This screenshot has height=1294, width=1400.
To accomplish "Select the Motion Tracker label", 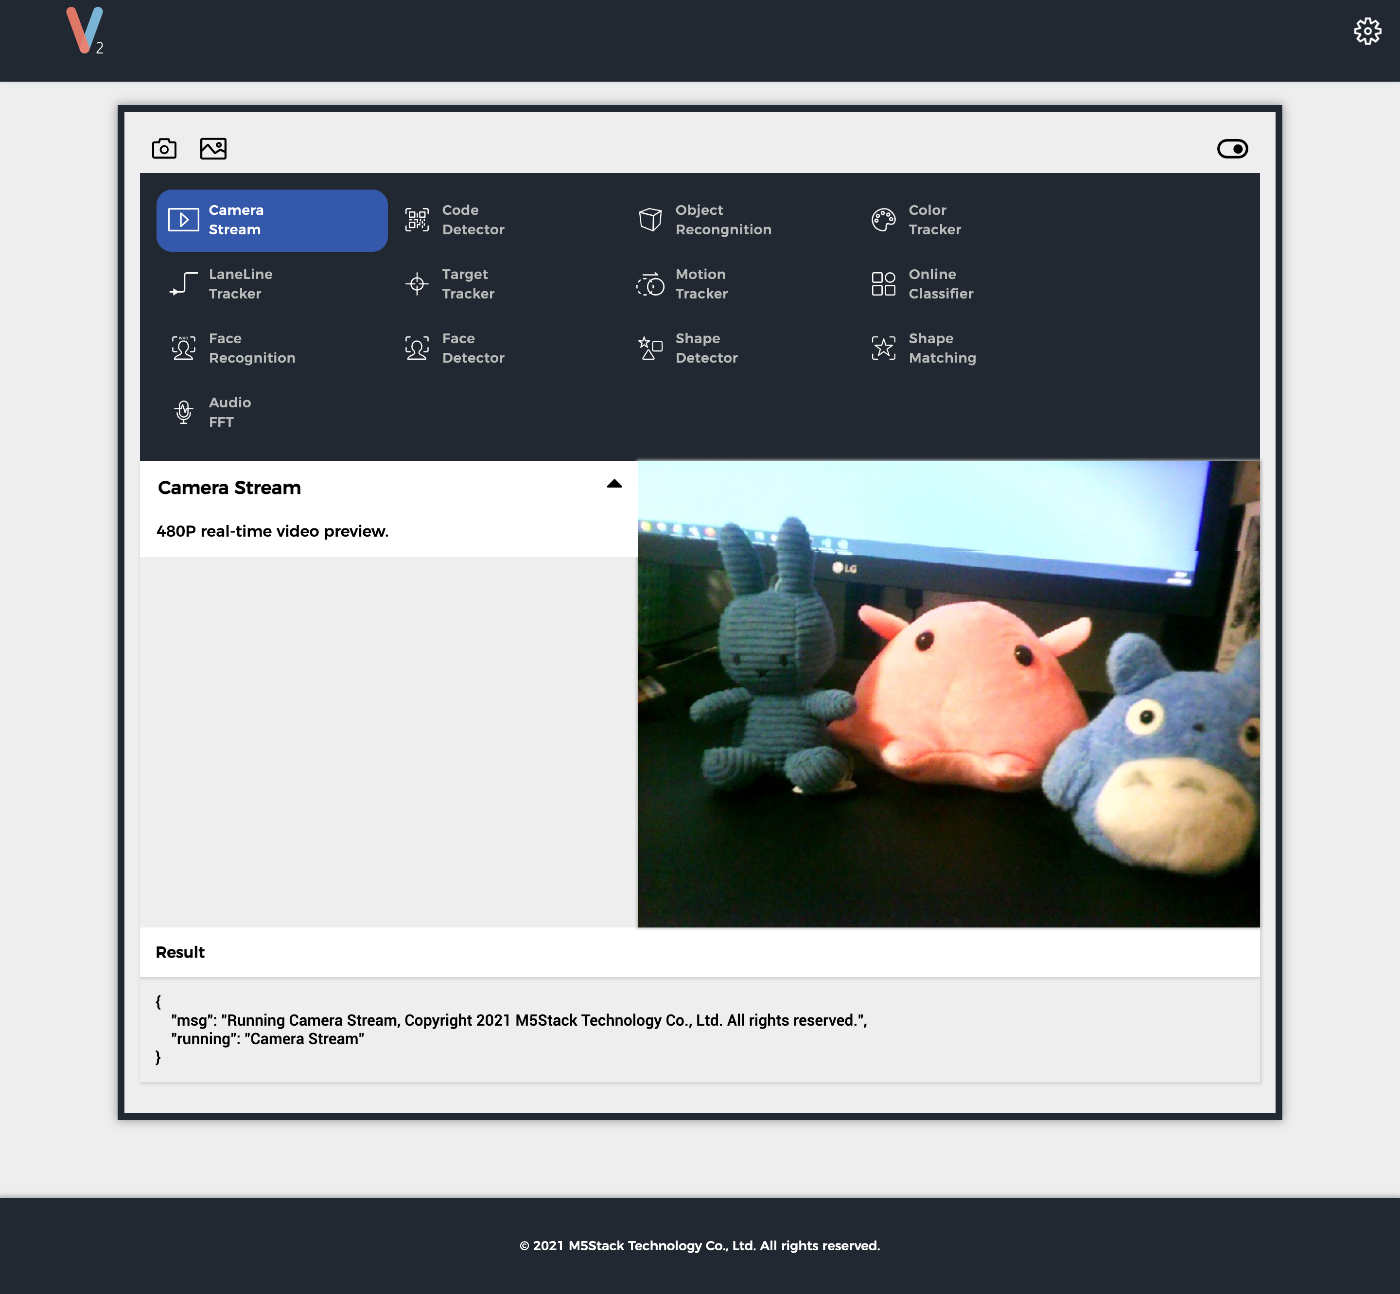I will click(x=701, y=284).
